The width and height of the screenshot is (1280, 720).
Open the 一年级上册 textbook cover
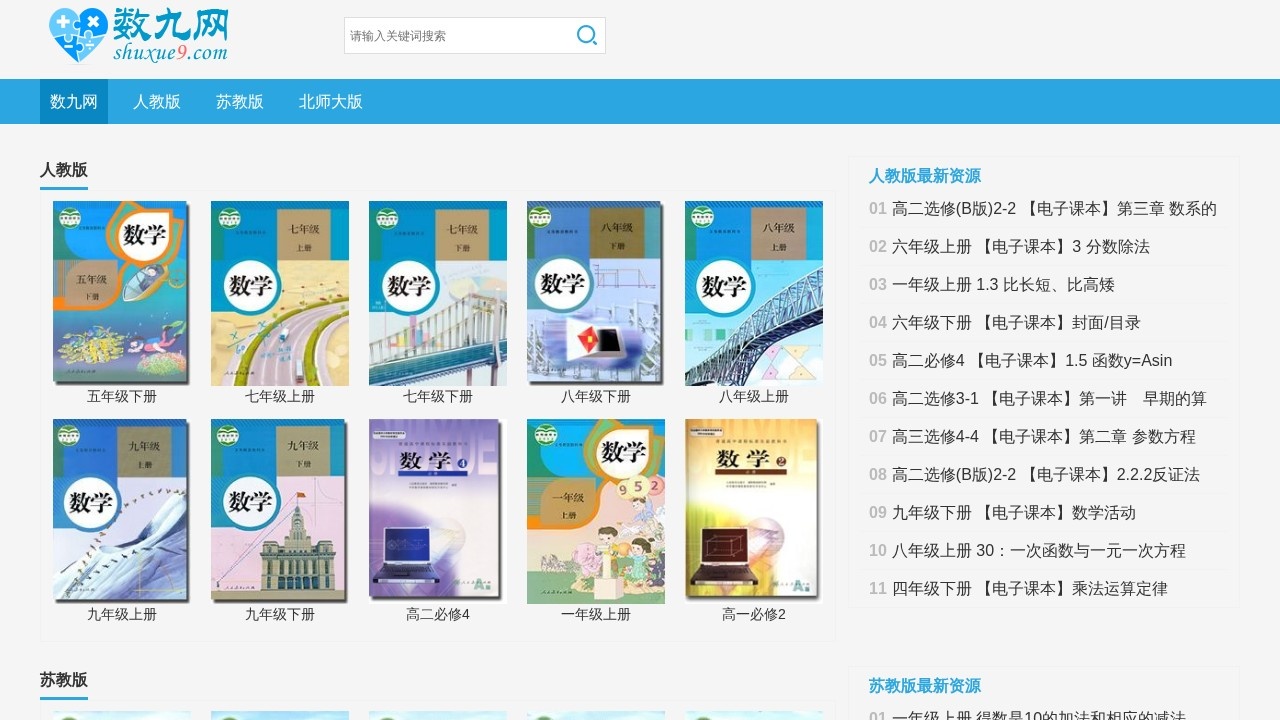point(595,510)
